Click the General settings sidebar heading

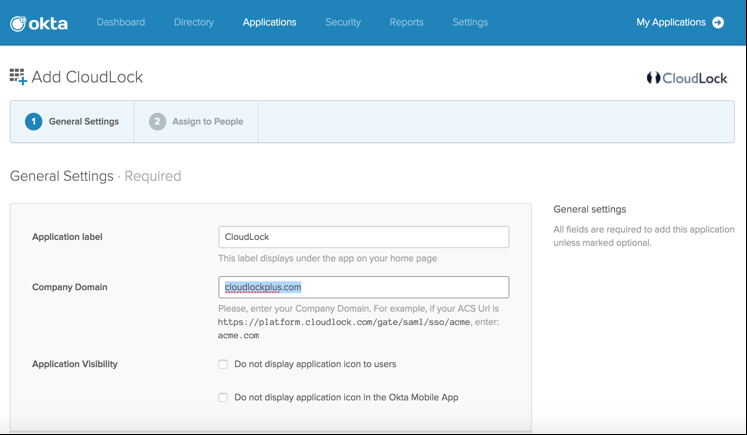pos(590,209)
